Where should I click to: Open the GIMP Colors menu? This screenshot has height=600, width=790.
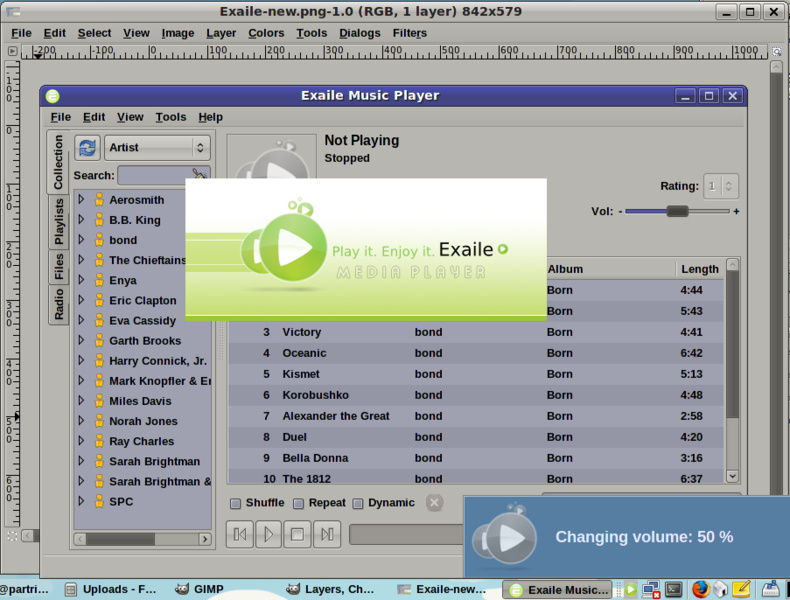pyautogui.click(x=266, y=33)
